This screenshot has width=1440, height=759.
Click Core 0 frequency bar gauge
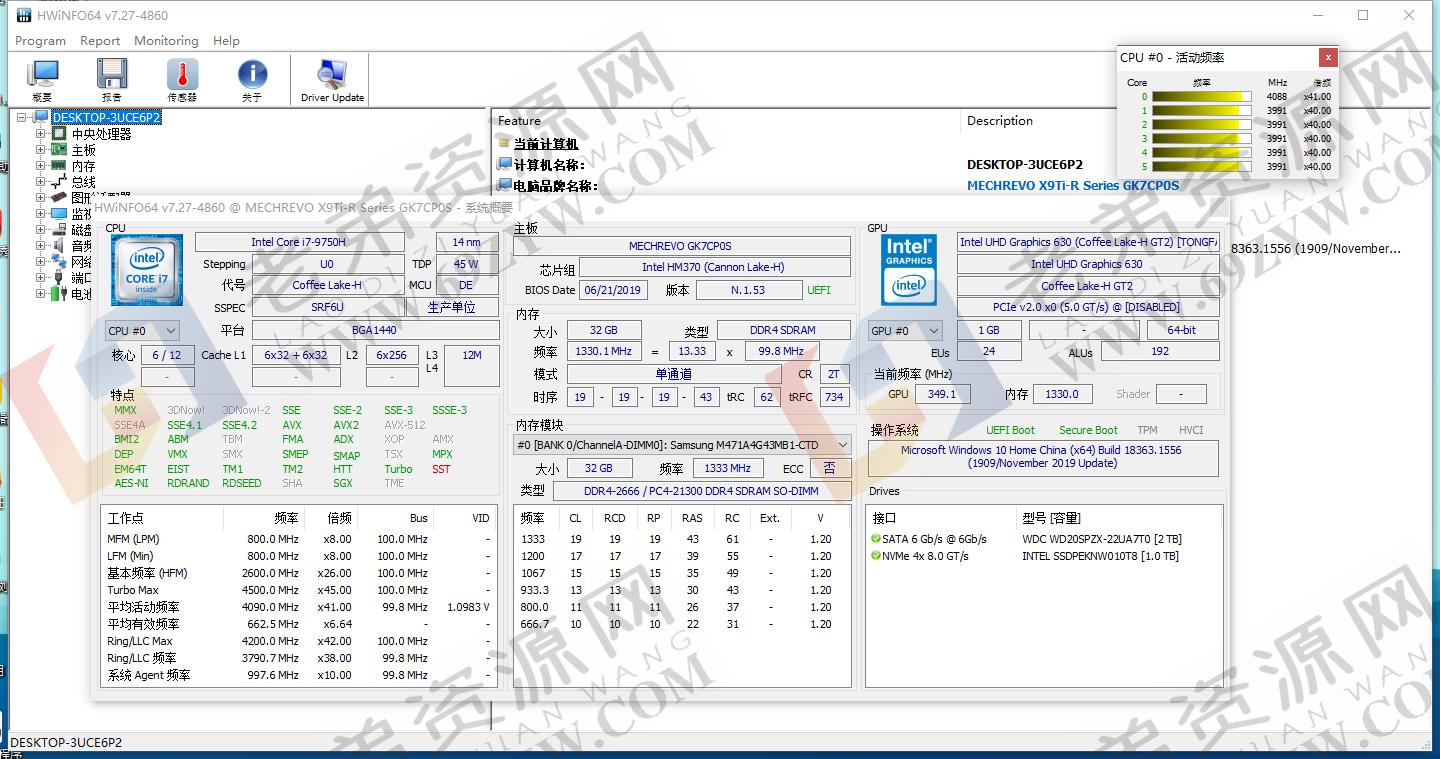(x=1200, y=96)
